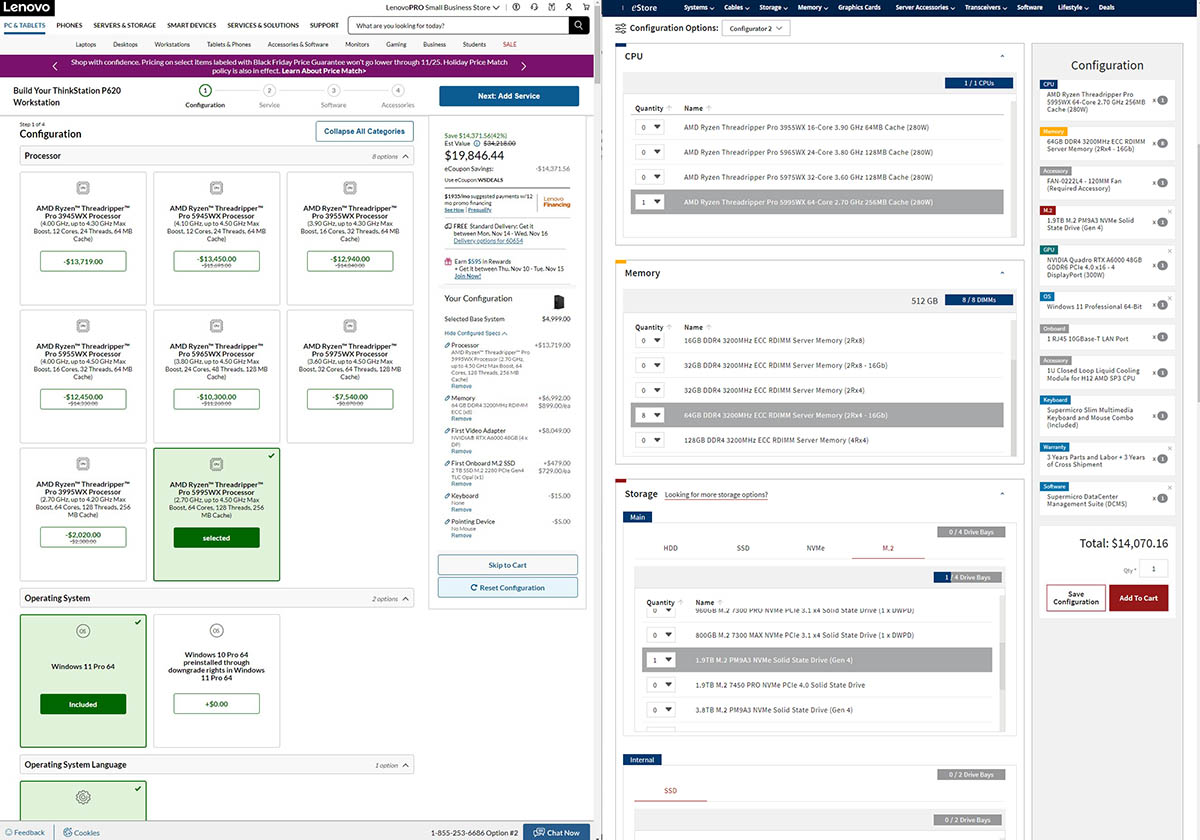Click the Feedback icon in Lenovo footer
This screenshot has height=840, width=1200.
pyautogui.click(x=8, y=832)
